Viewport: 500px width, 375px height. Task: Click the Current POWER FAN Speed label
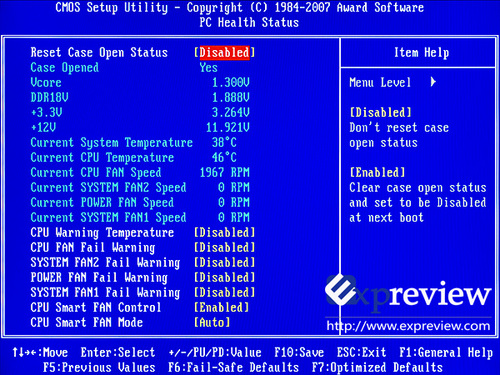tap(102, 203)
